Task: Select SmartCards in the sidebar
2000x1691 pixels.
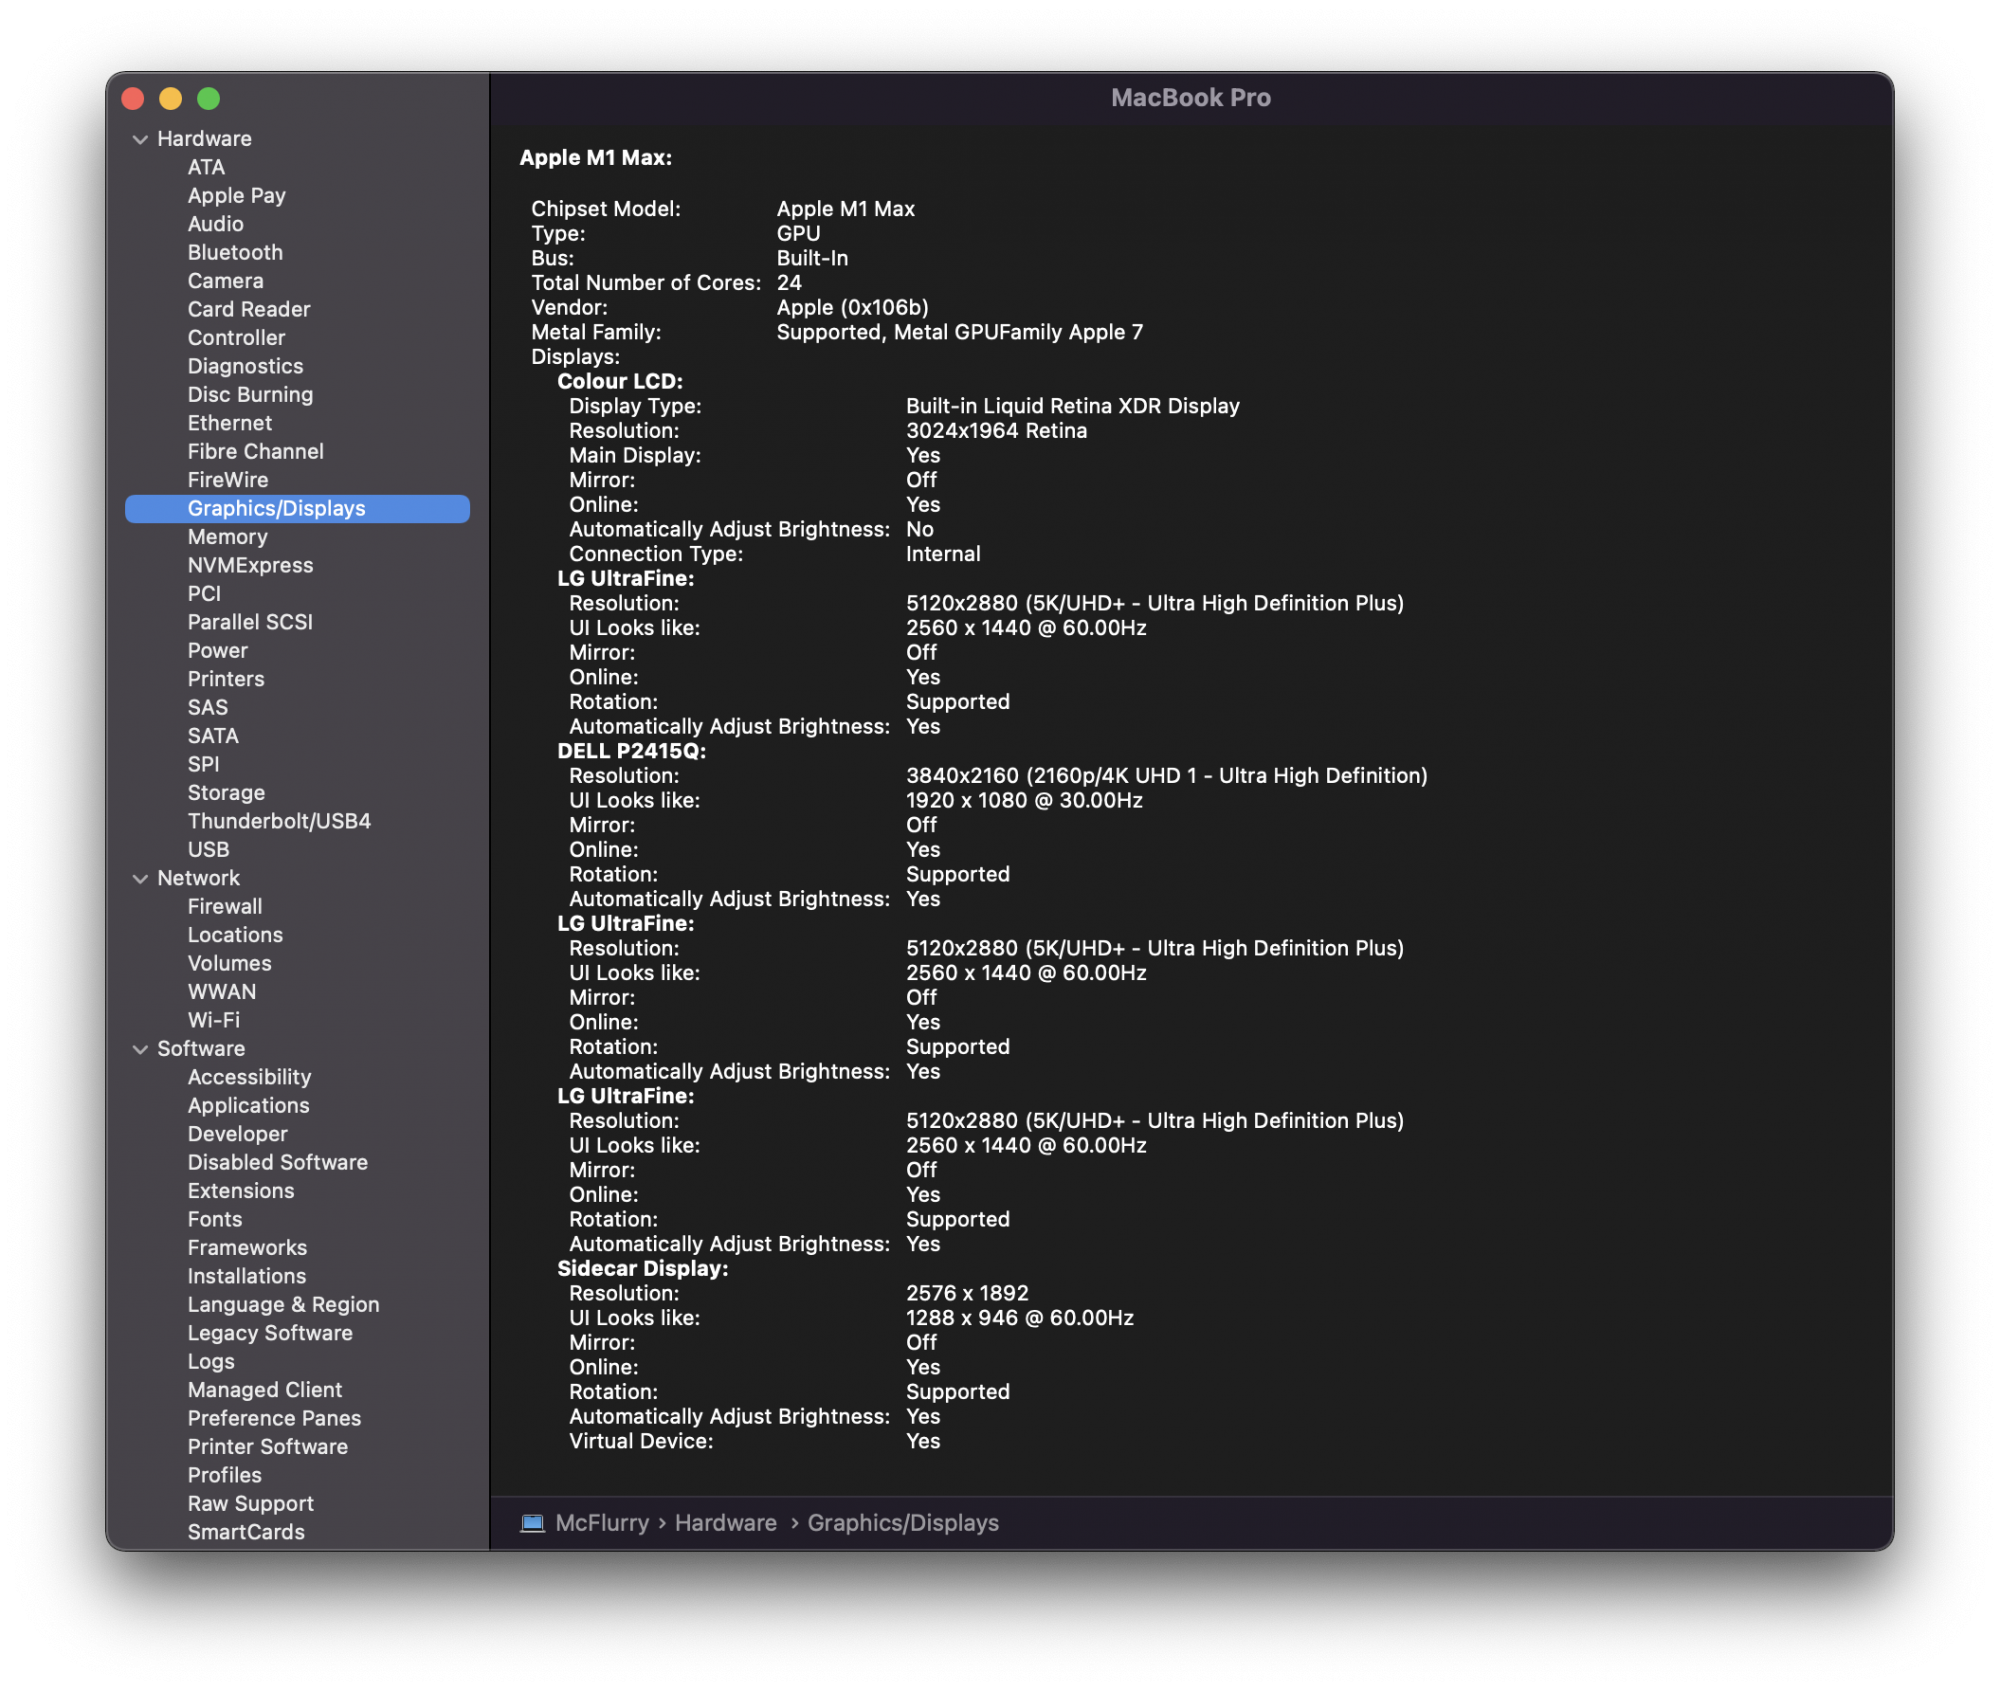Action: [x=246, y=1532]
